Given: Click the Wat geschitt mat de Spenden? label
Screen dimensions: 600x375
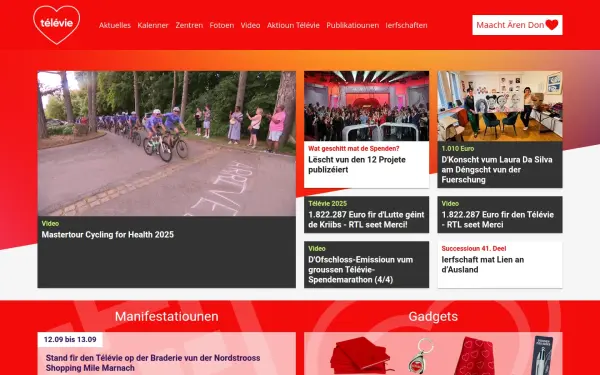Looking at the screenshot, I should pos(354,148).
